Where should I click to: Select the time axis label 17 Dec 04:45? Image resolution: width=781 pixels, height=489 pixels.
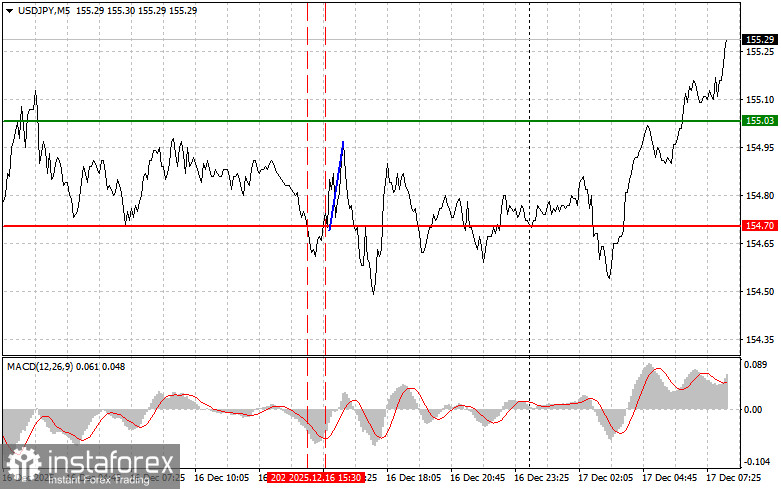point(669,478)
